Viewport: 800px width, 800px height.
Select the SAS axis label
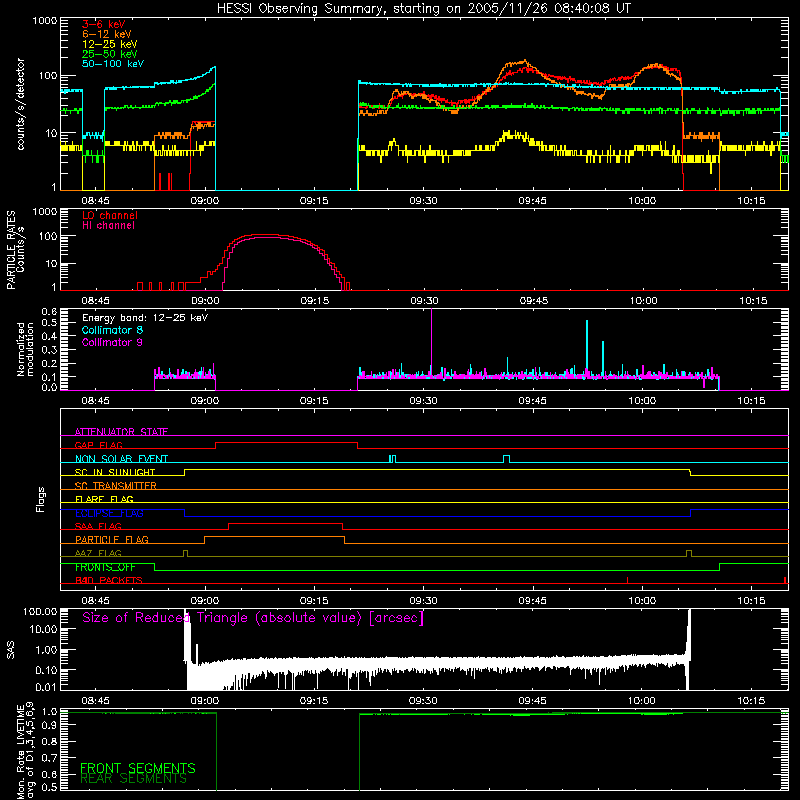tap(11, 649)
